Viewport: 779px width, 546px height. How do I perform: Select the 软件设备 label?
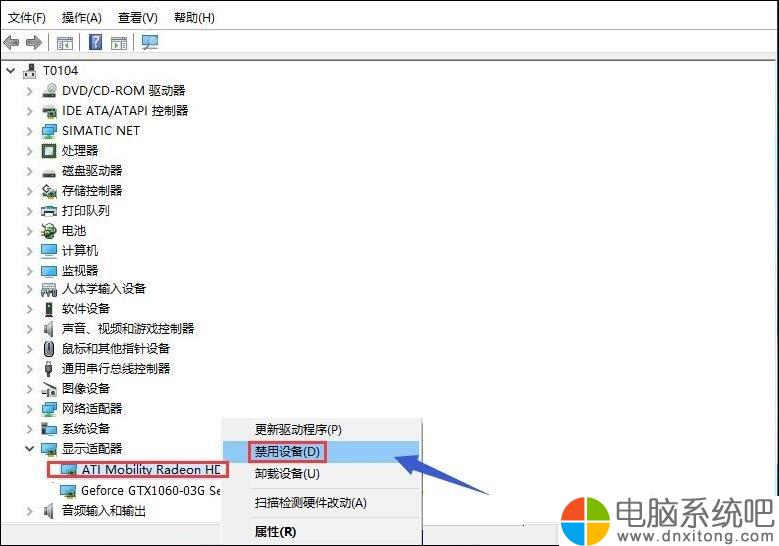pyautogui.click(x=86, y=309)
